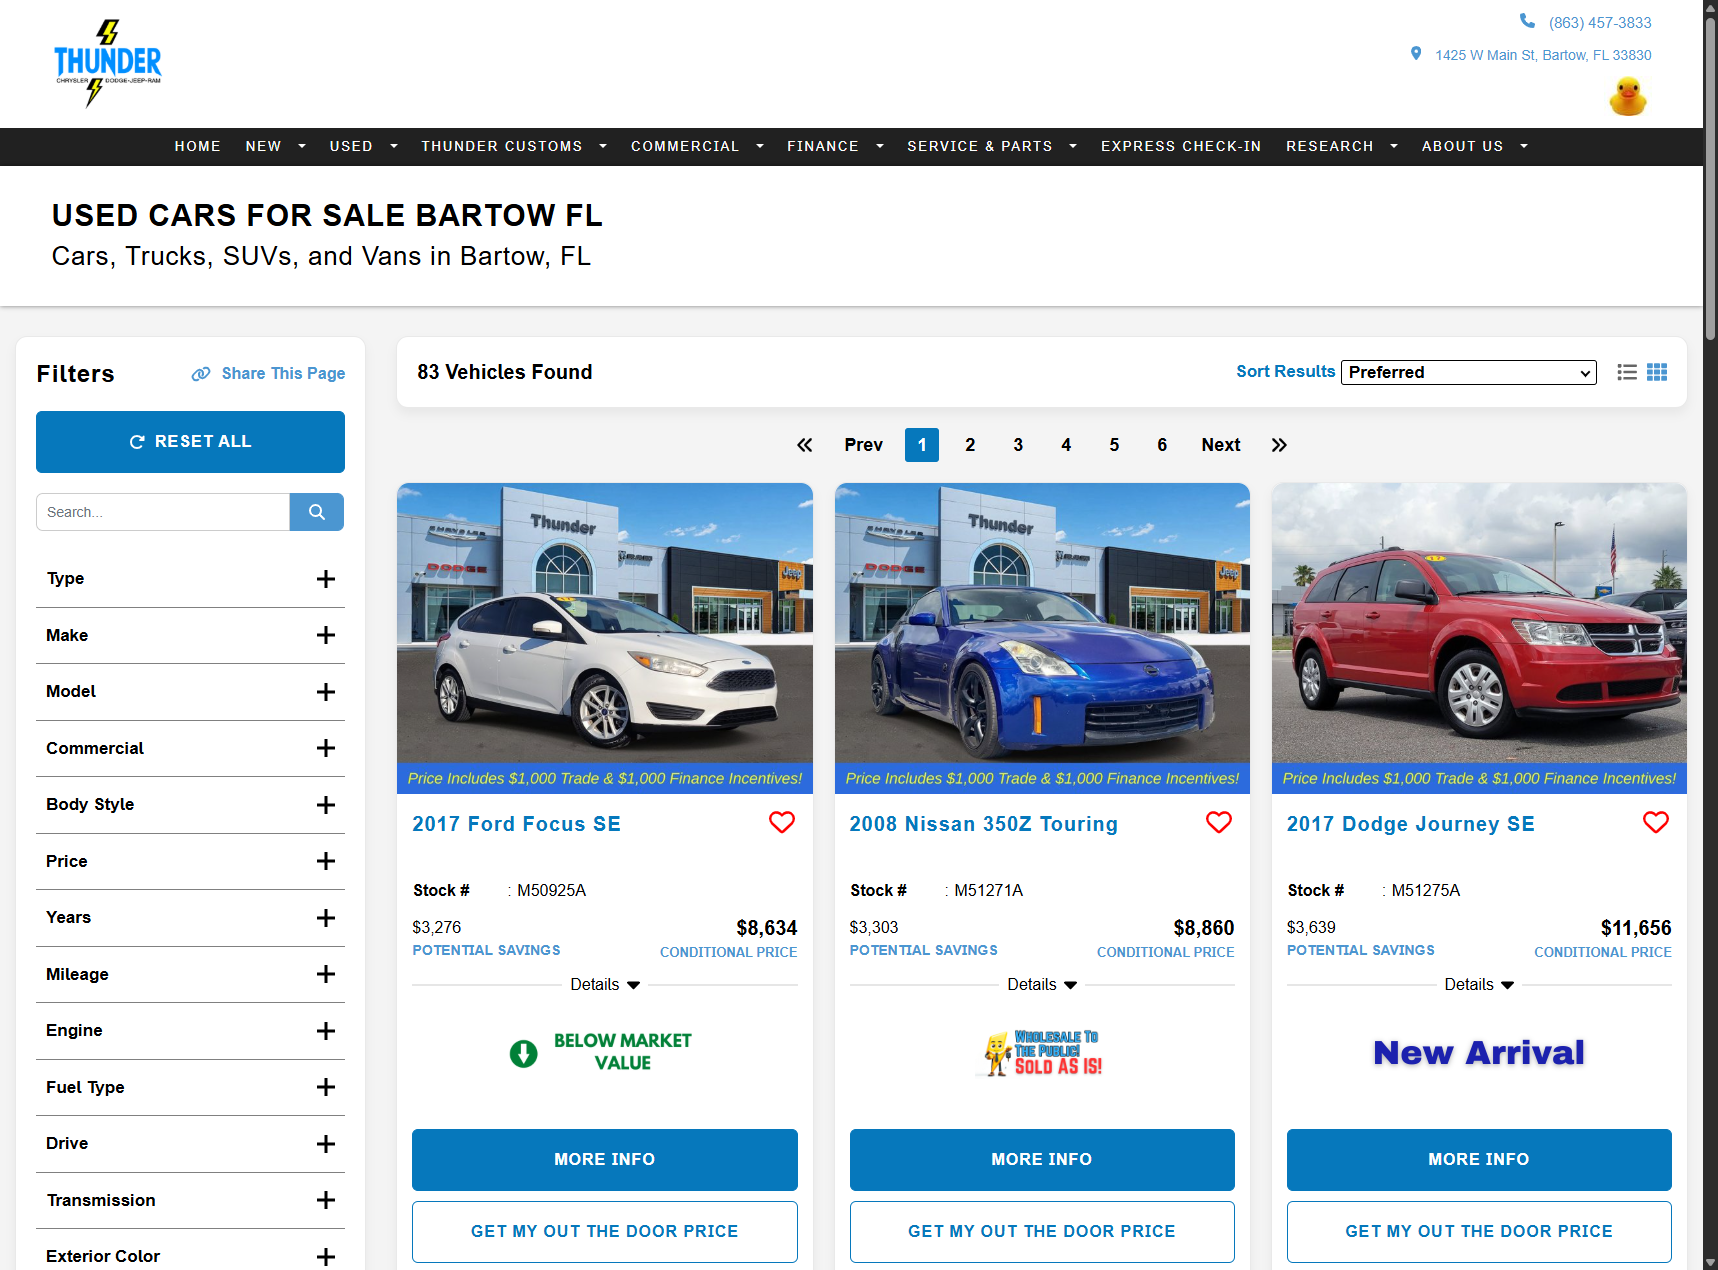Get out the door price for Dodge Journey
Viewport: 1718px width, 1270px height.
click(x=1479, y=1232)
